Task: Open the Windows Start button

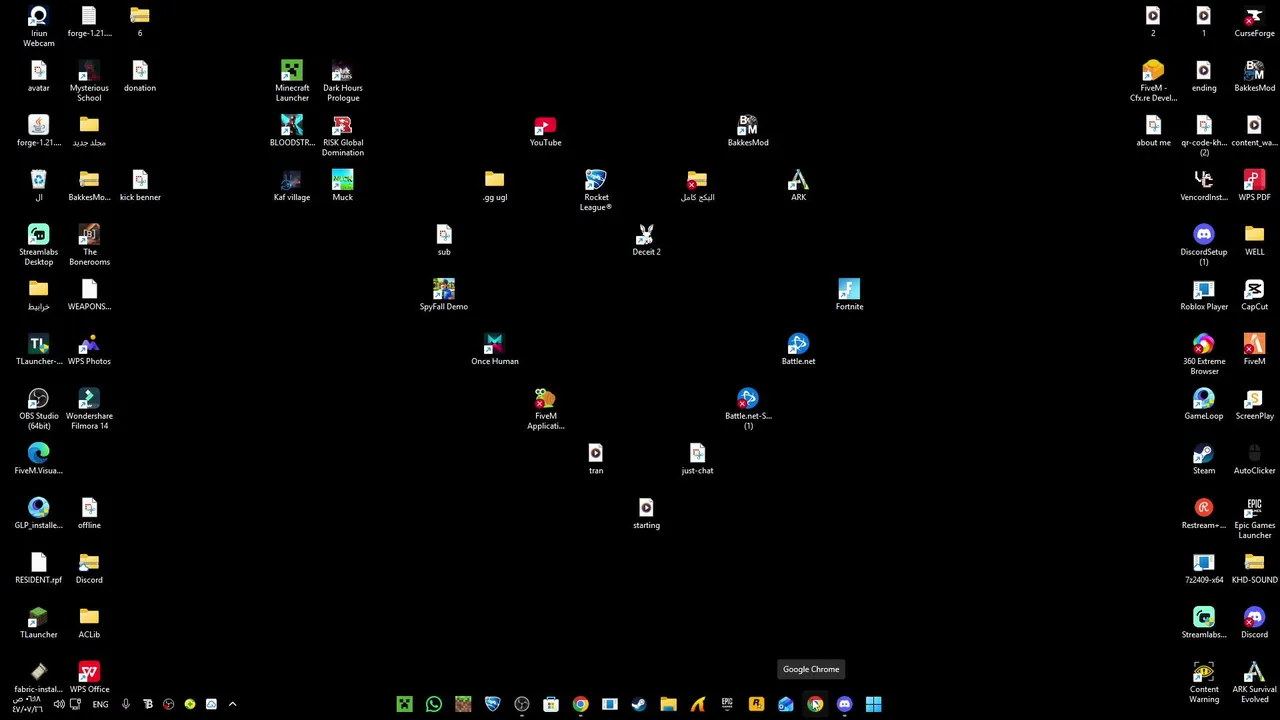Action: click(873, 704)
